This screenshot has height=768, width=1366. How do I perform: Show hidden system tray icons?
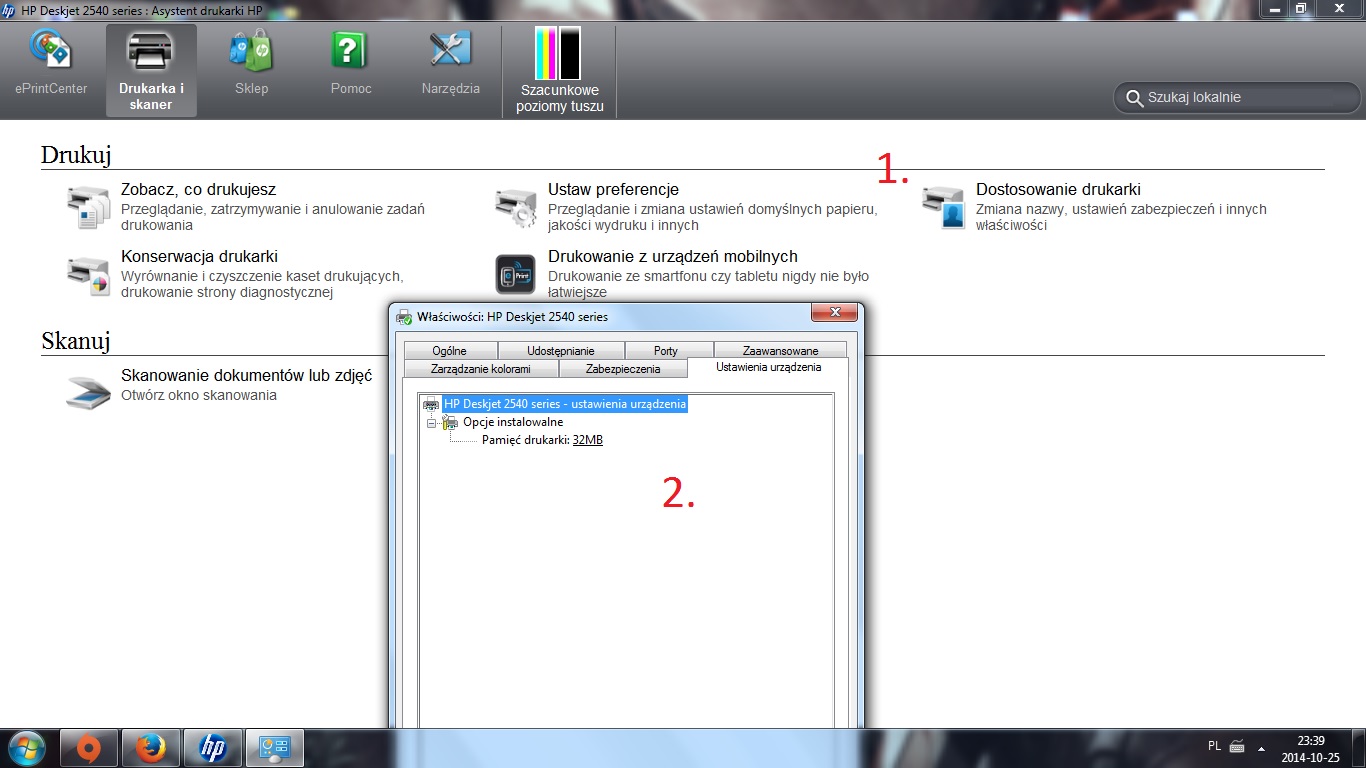(1262, 747)
